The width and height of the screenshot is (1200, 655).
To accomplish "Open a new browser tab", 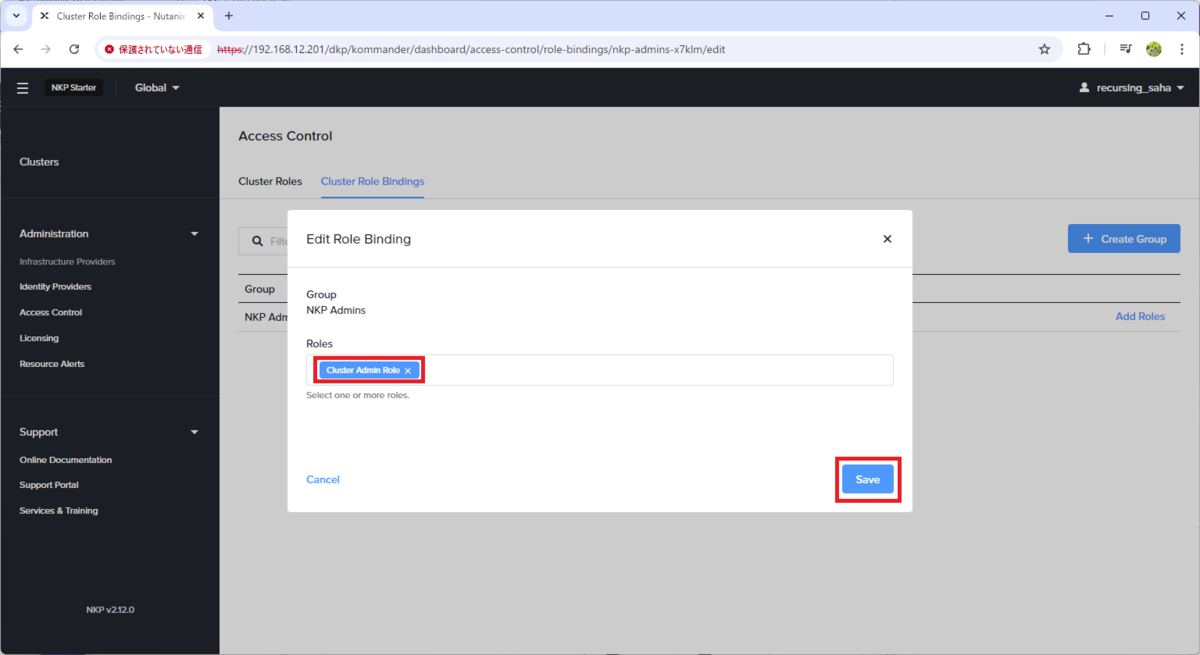I will pyautogui.click(x=229, y=16).
